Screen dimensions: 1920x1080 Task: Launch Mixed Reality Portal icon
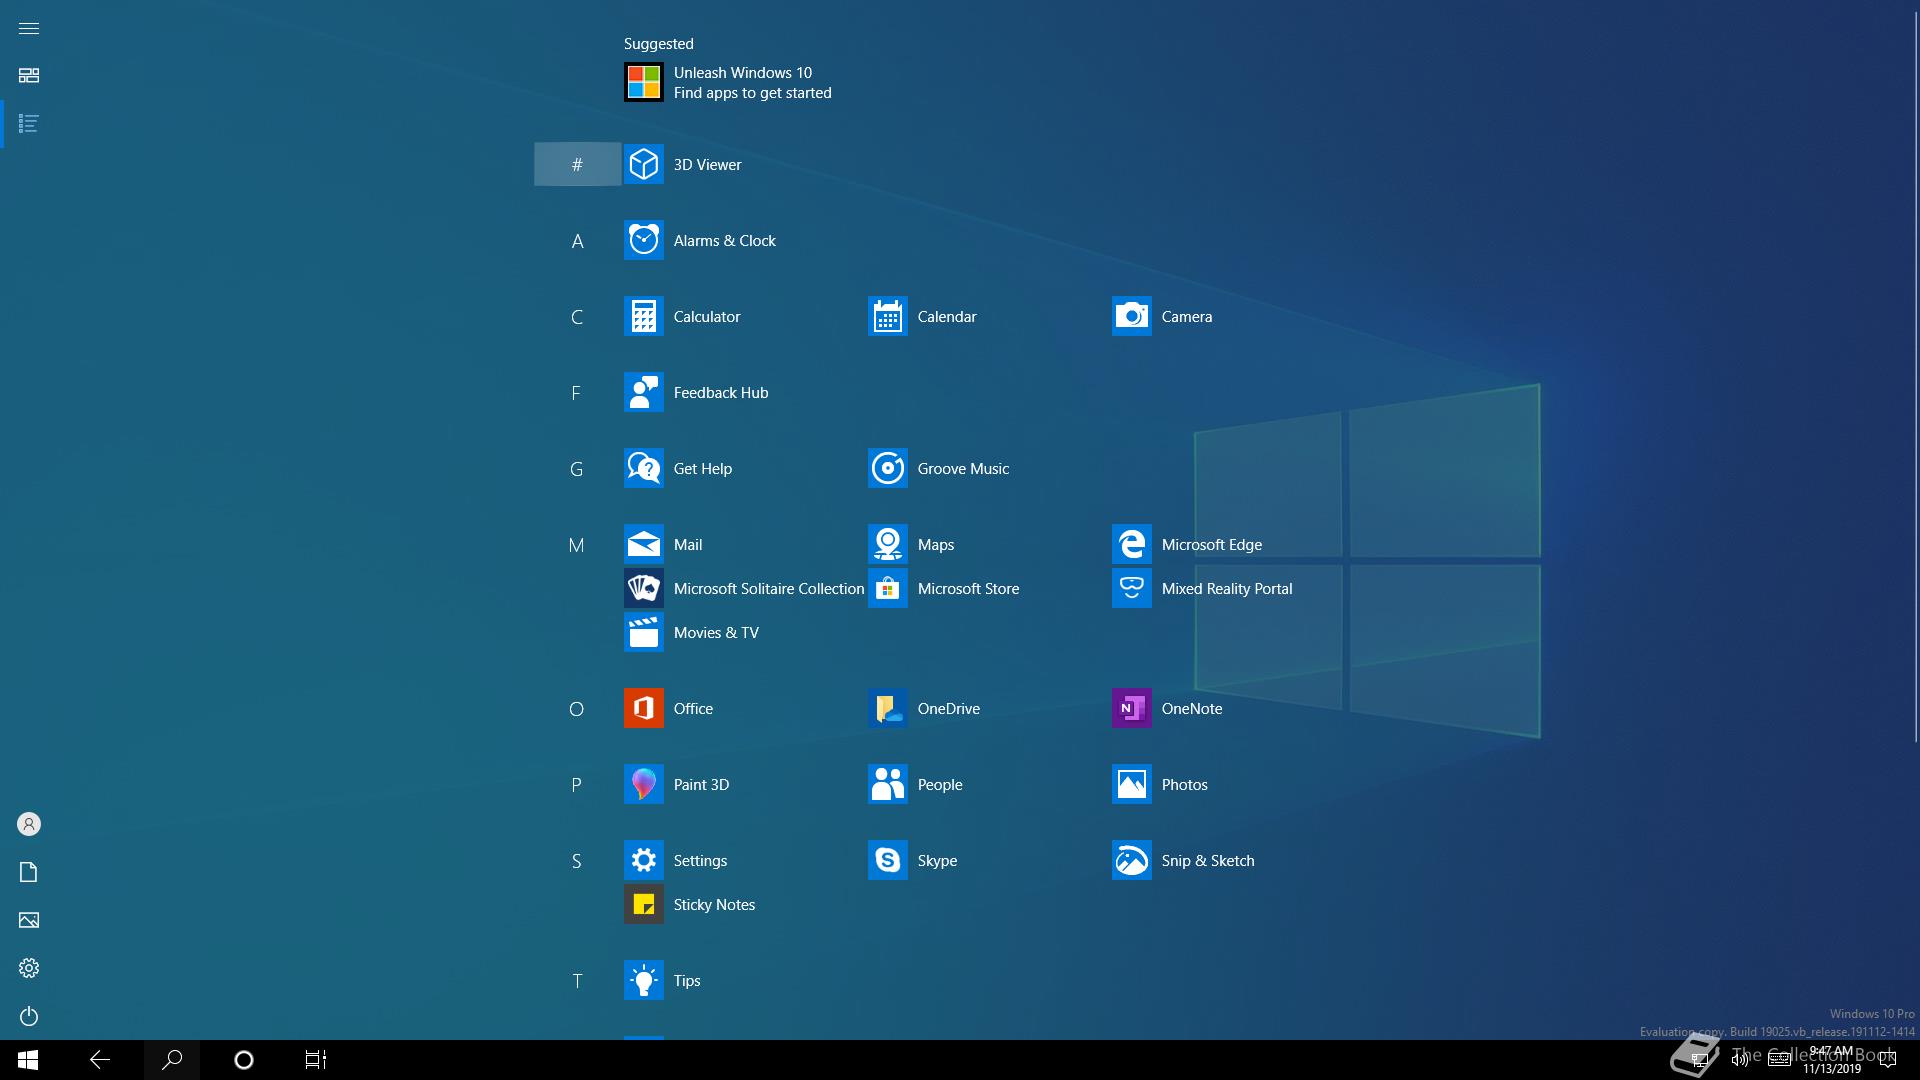(x=1131, y=588)
